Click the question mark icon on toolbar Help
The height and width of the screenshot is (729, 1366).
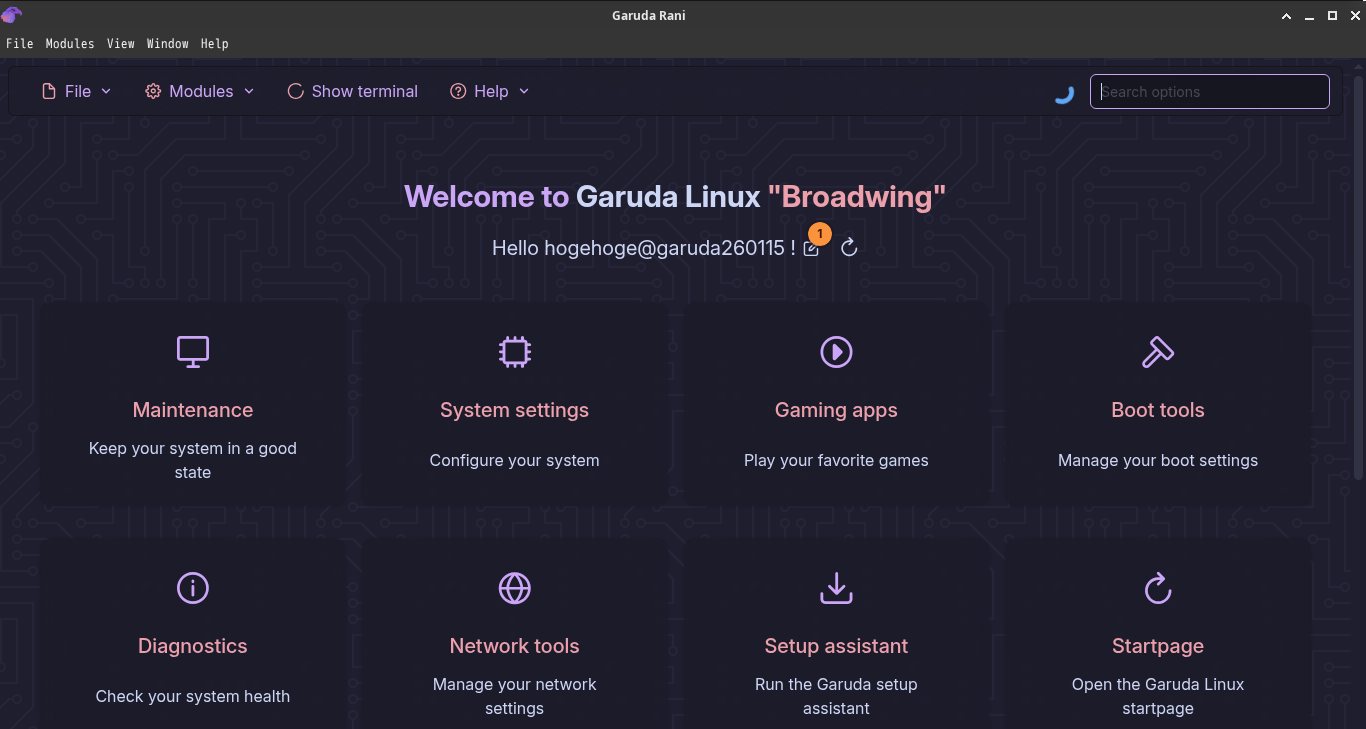pyautogui.click(x=458, y=91)
